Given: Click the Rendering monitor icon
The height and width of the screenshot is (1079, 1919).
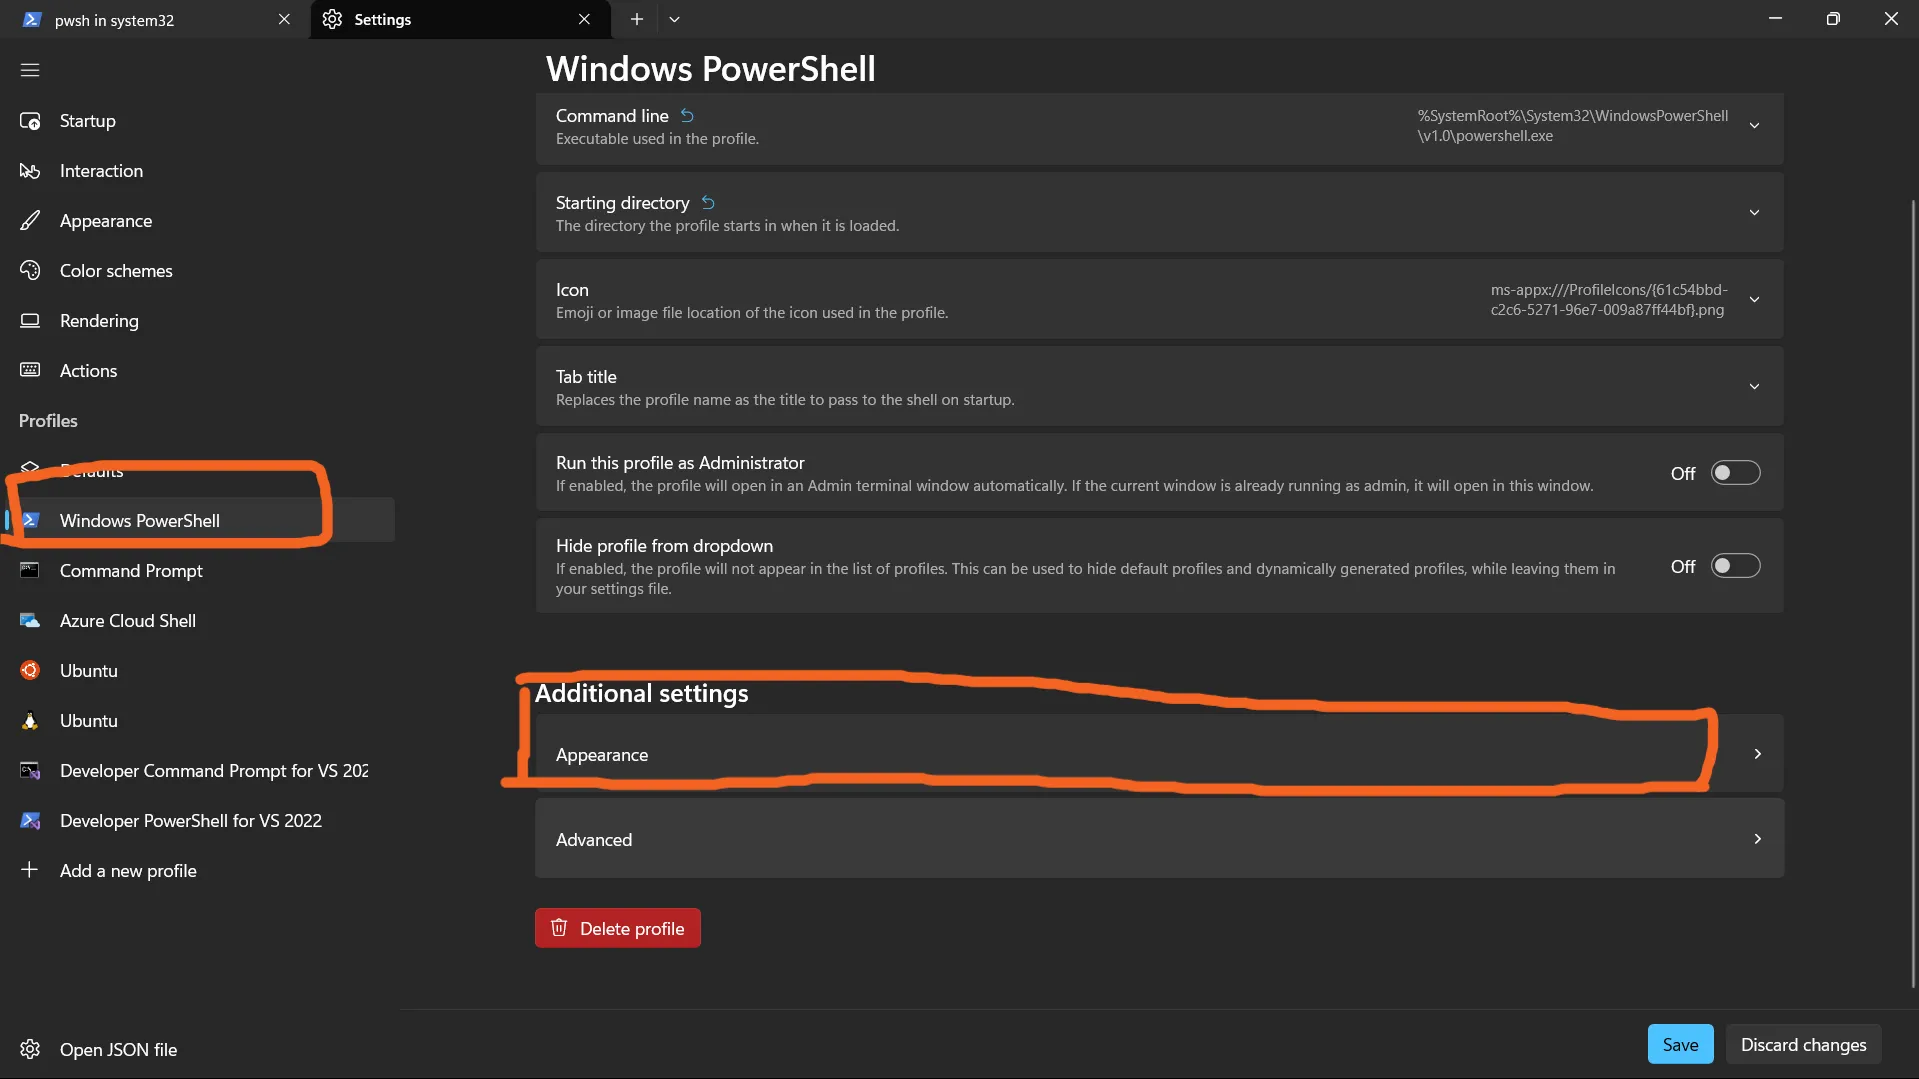Looking at the screenshot, I should [x=30, y=321].
